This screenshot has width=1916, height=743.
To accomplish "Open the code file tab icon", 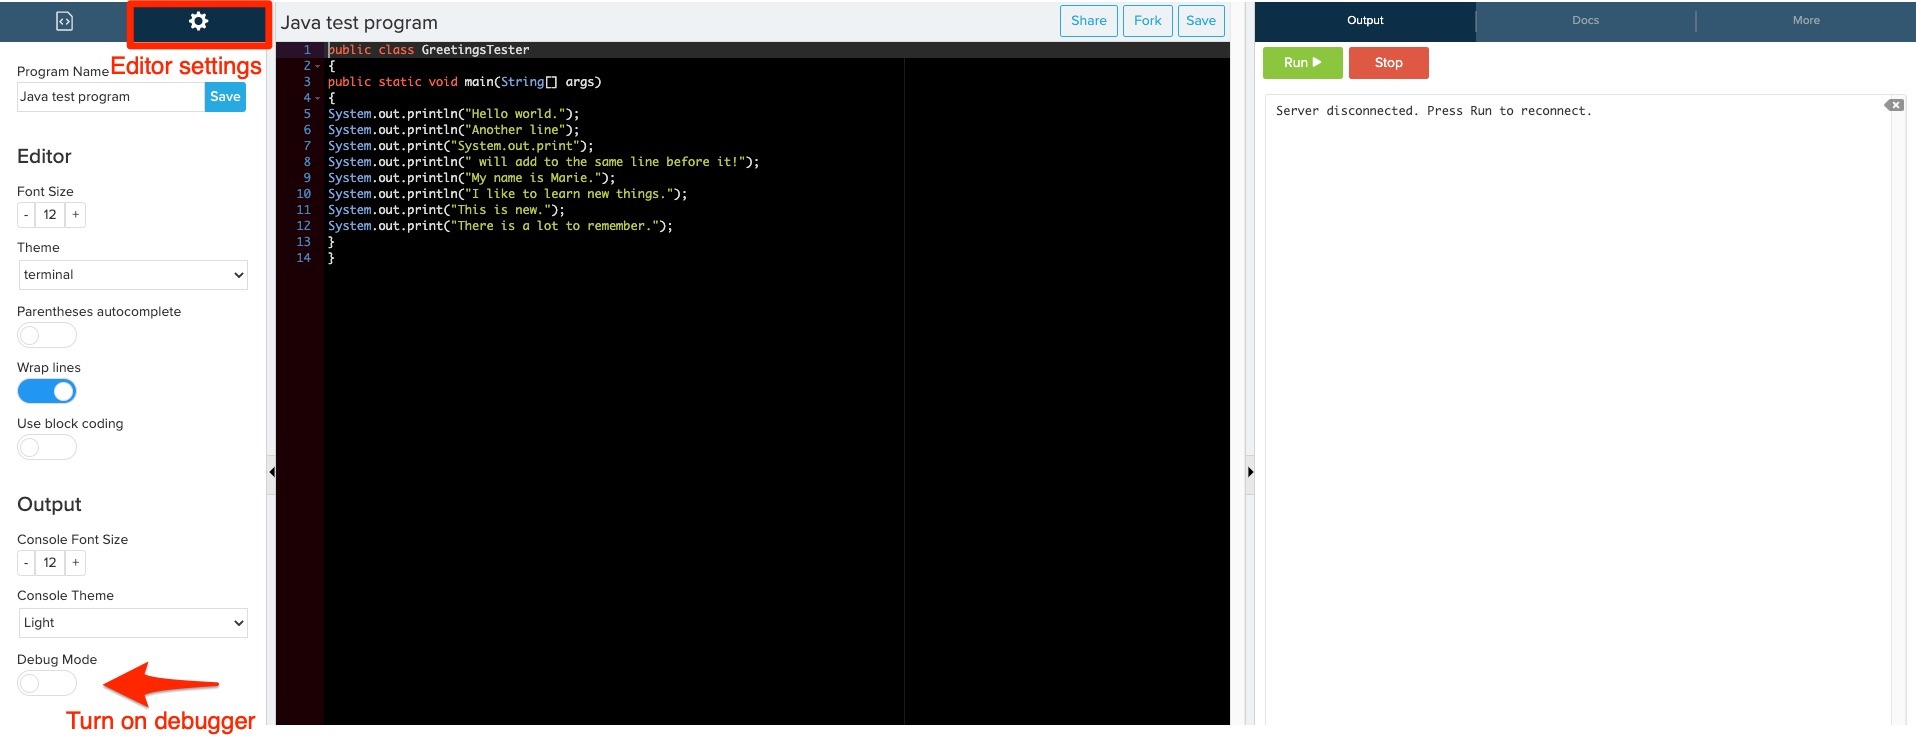I will click(64, 21).
